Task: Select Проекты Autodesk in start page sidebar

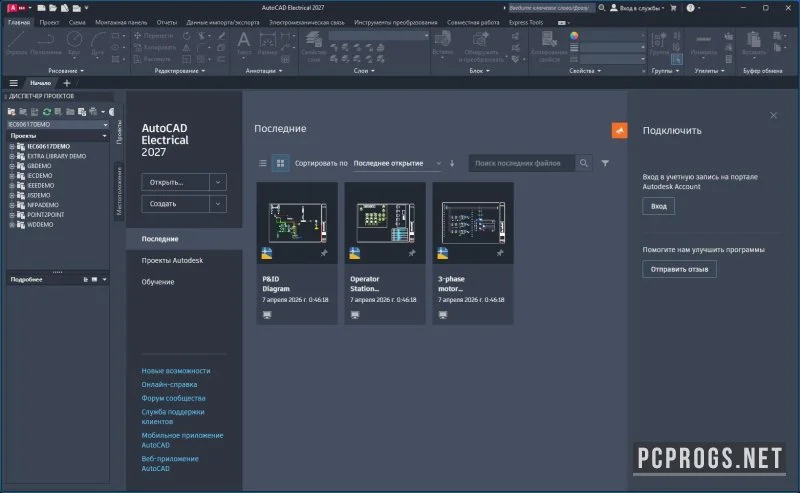Action: 172,260
